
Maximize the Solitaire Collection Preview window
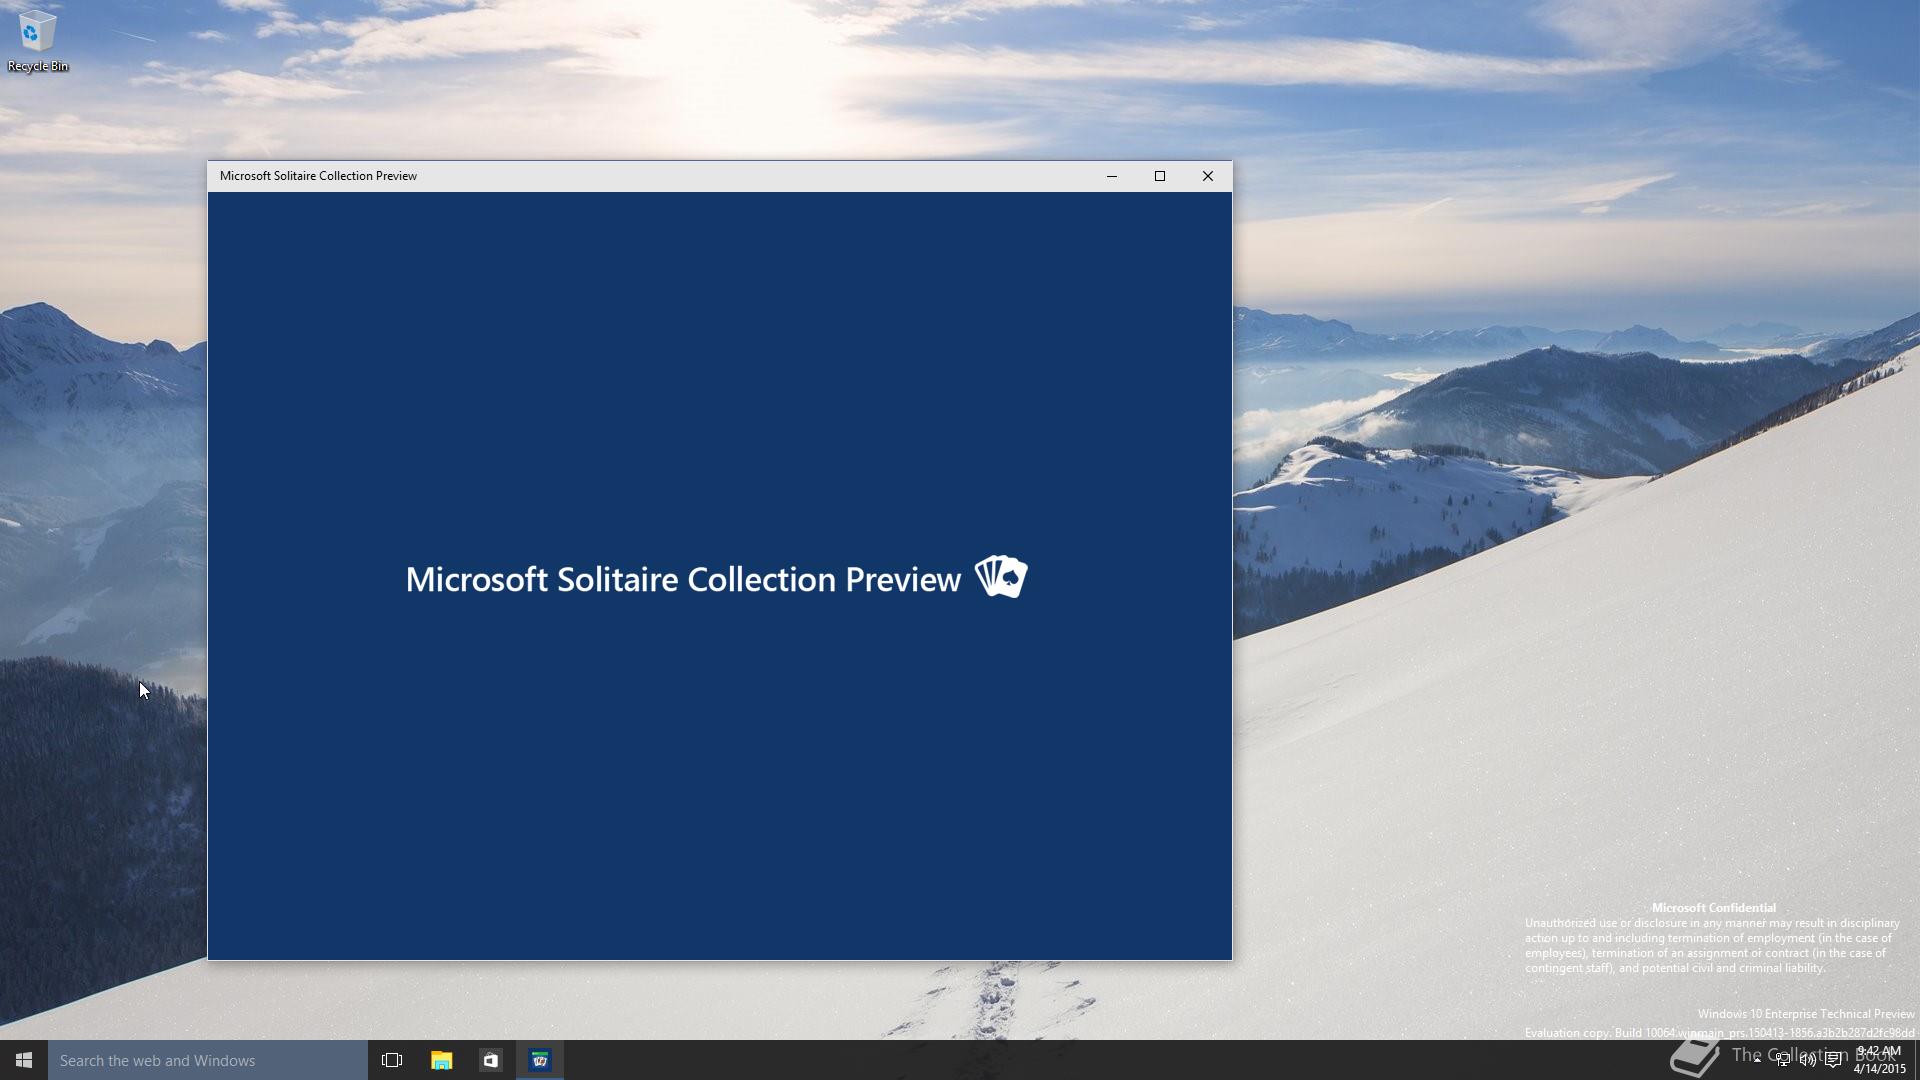pyautogui.click(x=1160, y=176)
